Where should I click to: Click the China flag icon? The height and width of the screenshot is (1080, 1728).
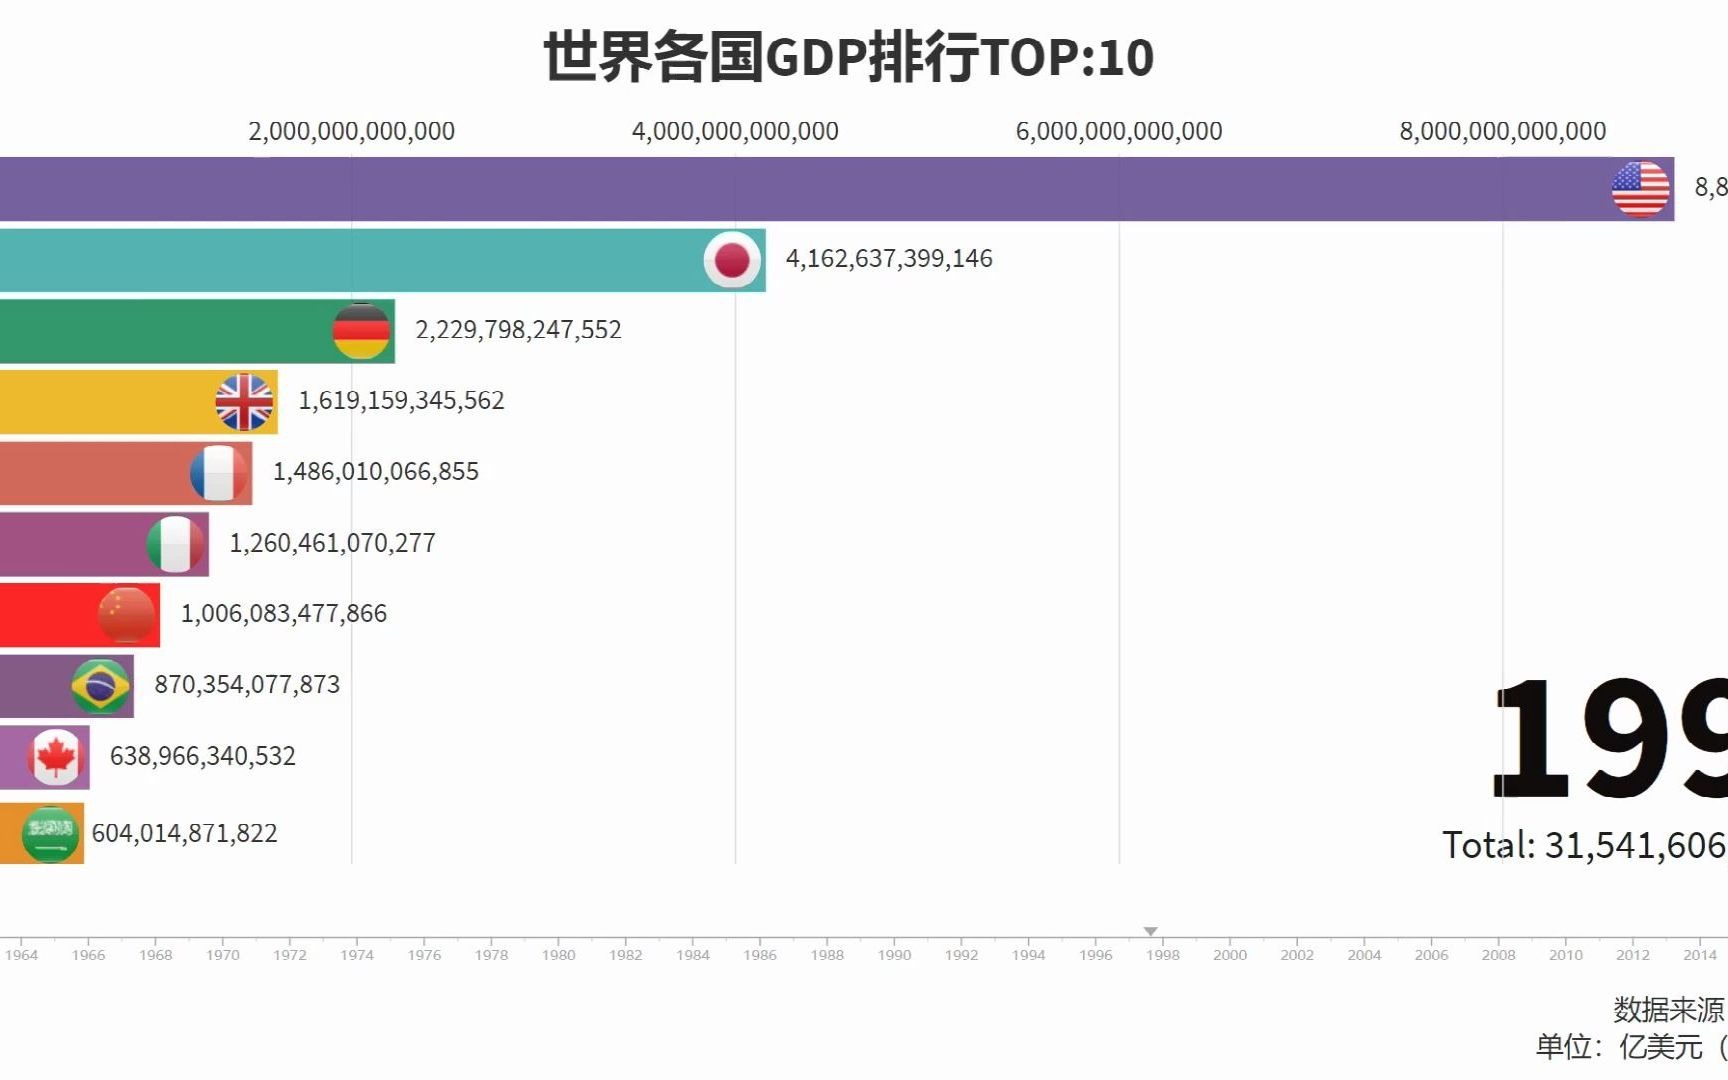[x=126, y=614]
